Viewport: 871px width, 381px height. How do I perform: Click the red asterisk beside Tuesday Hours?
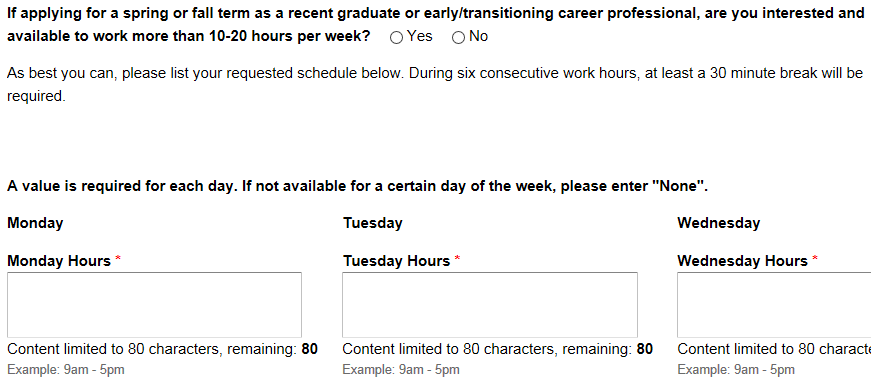(457, 259)
